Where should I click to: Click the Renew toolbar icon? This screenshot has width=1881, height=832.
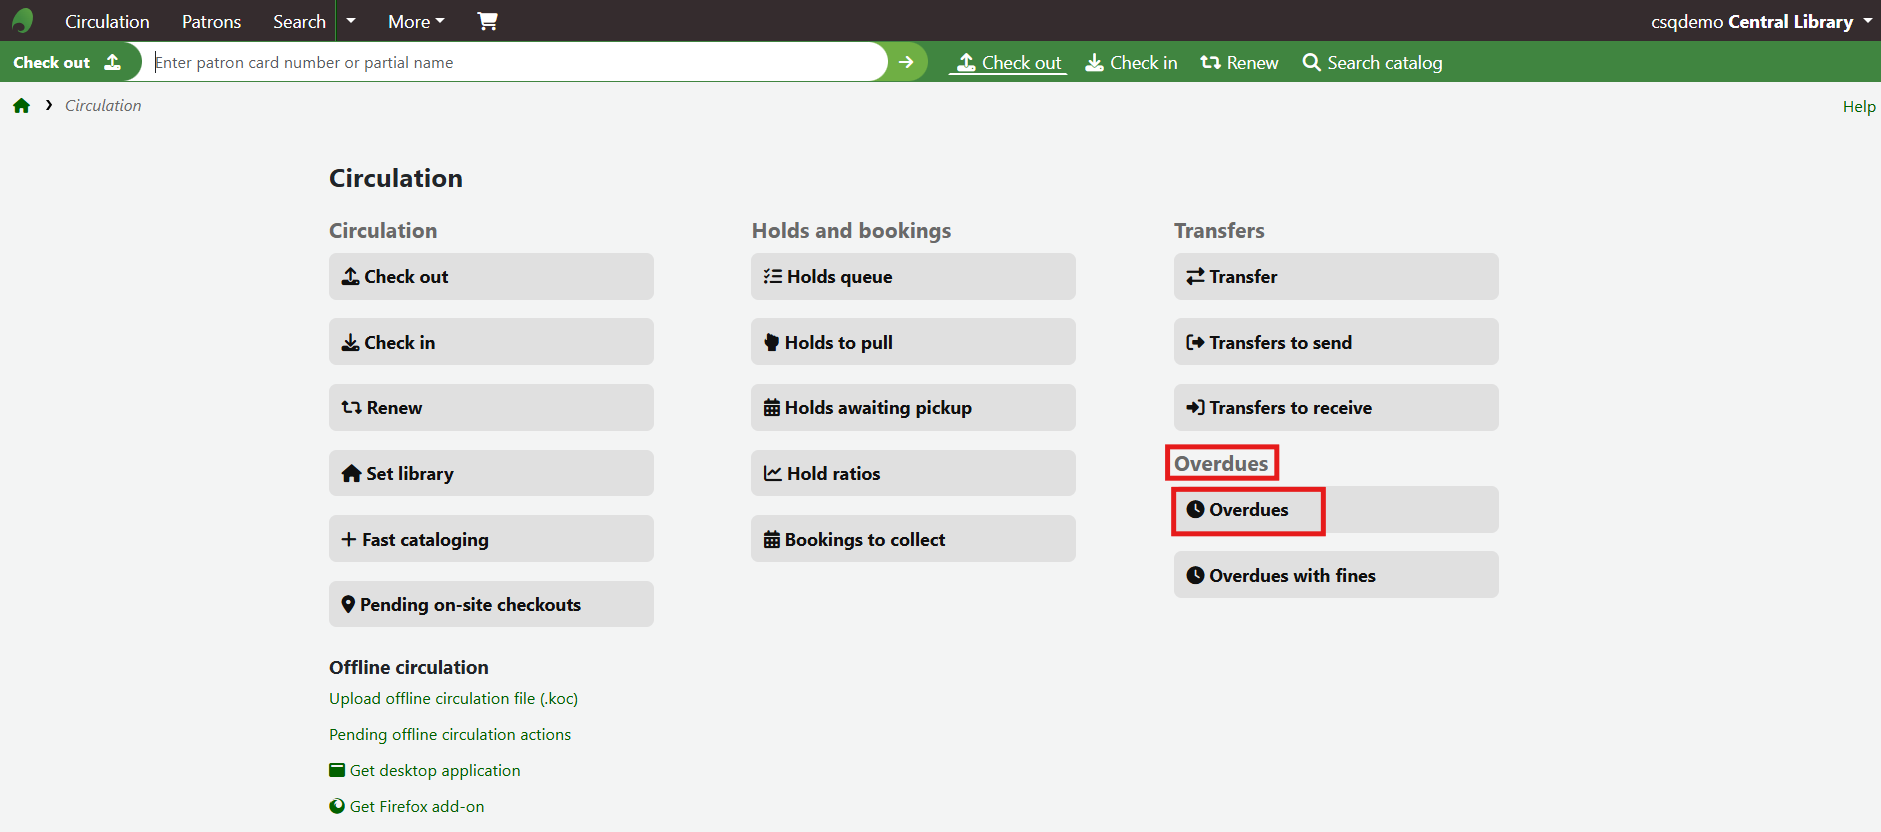point(1210,63)
